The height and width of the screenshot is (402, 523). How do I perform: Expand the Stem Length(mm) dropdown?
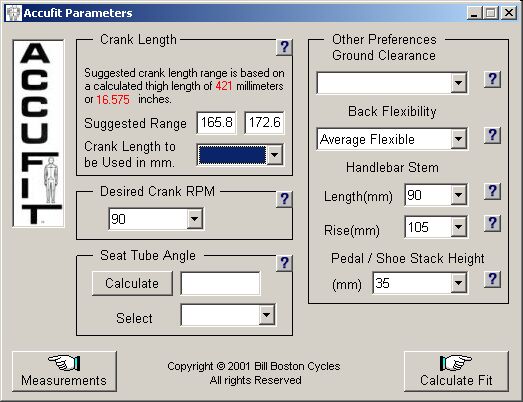(459, 195)
